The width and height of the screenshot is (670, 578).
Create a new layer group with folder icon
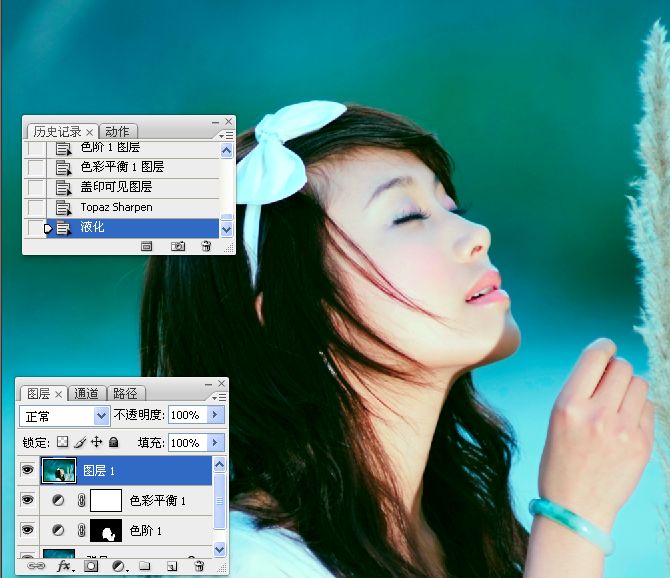[x=145, y=567]
